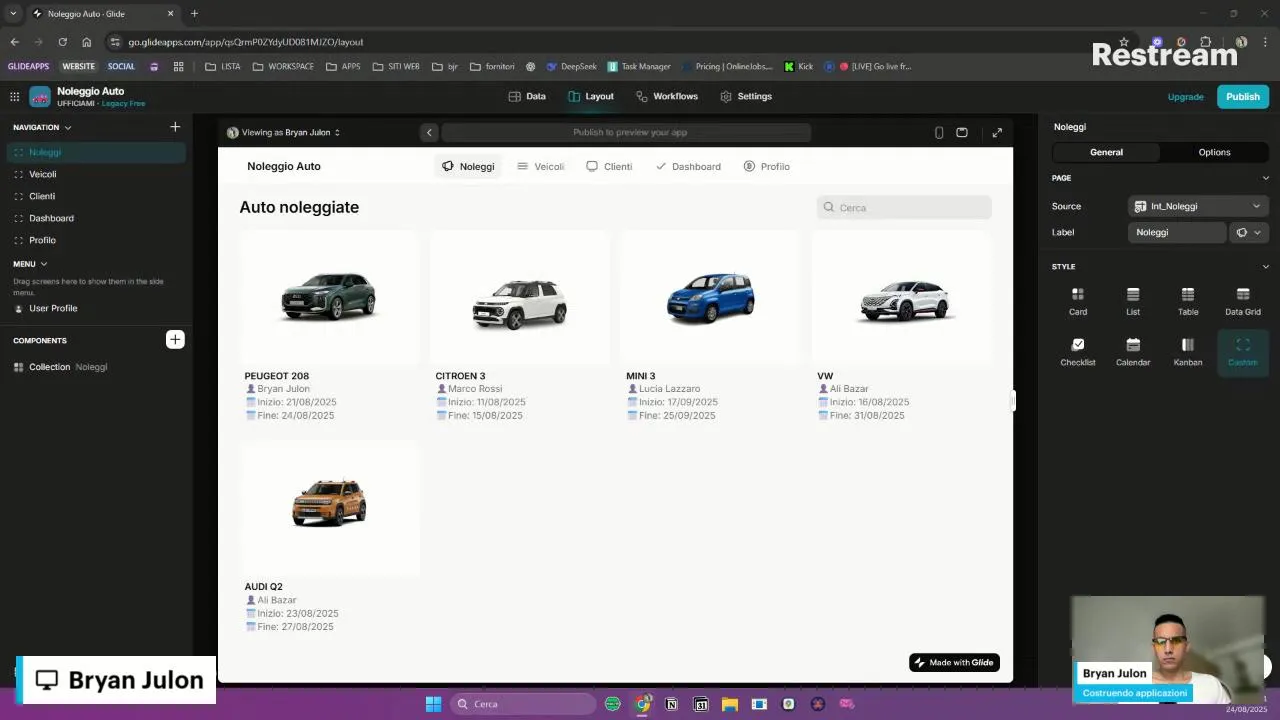Click the Cerca search field in preview
Viewport: 1280px width, 720px height.
(x=904, y=207)
